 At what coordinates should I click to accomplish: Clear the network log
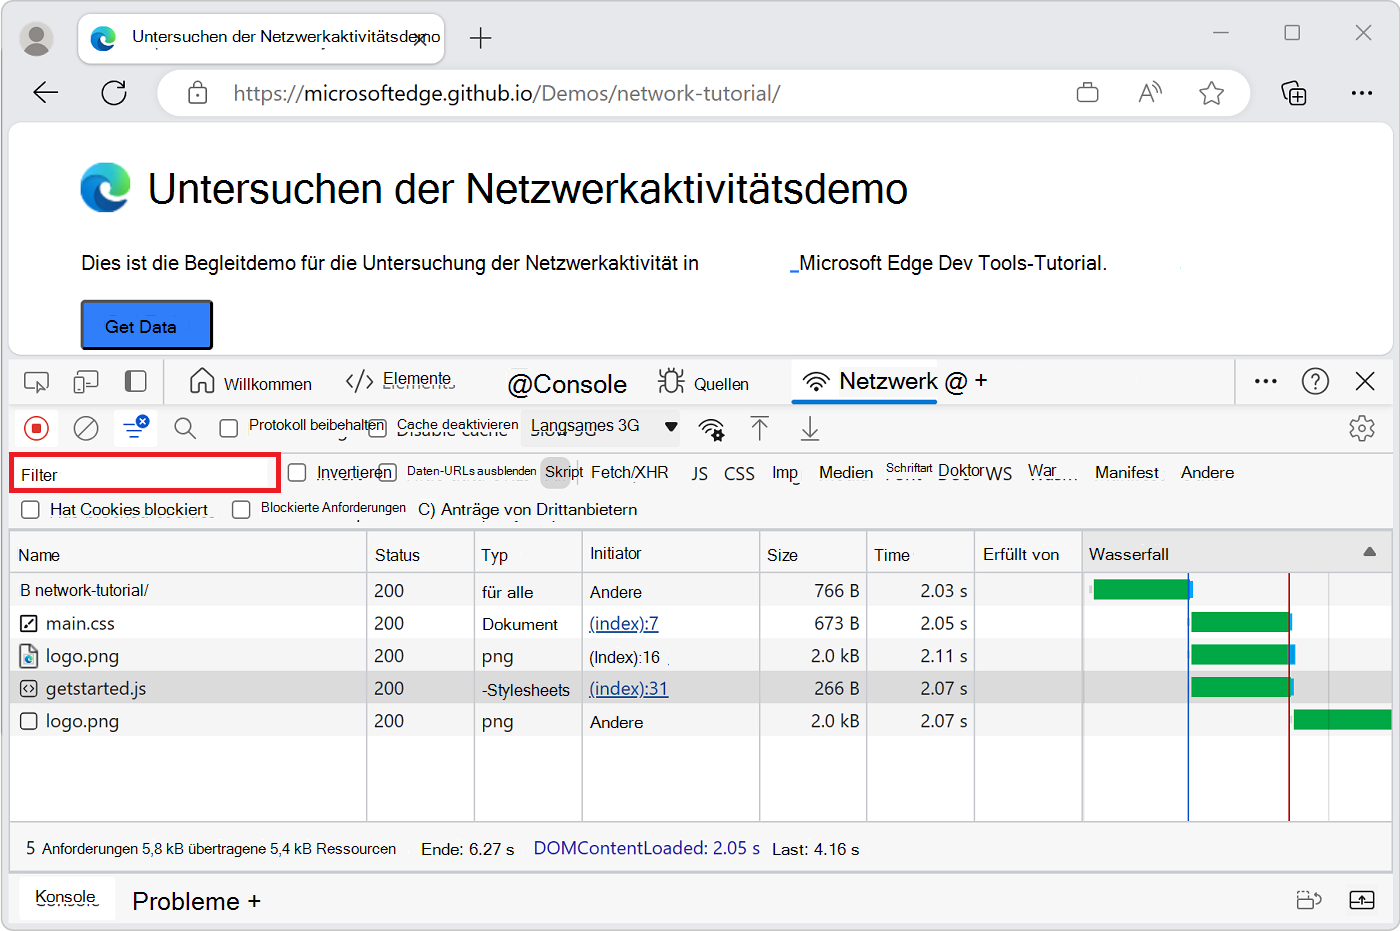[85, 428]
